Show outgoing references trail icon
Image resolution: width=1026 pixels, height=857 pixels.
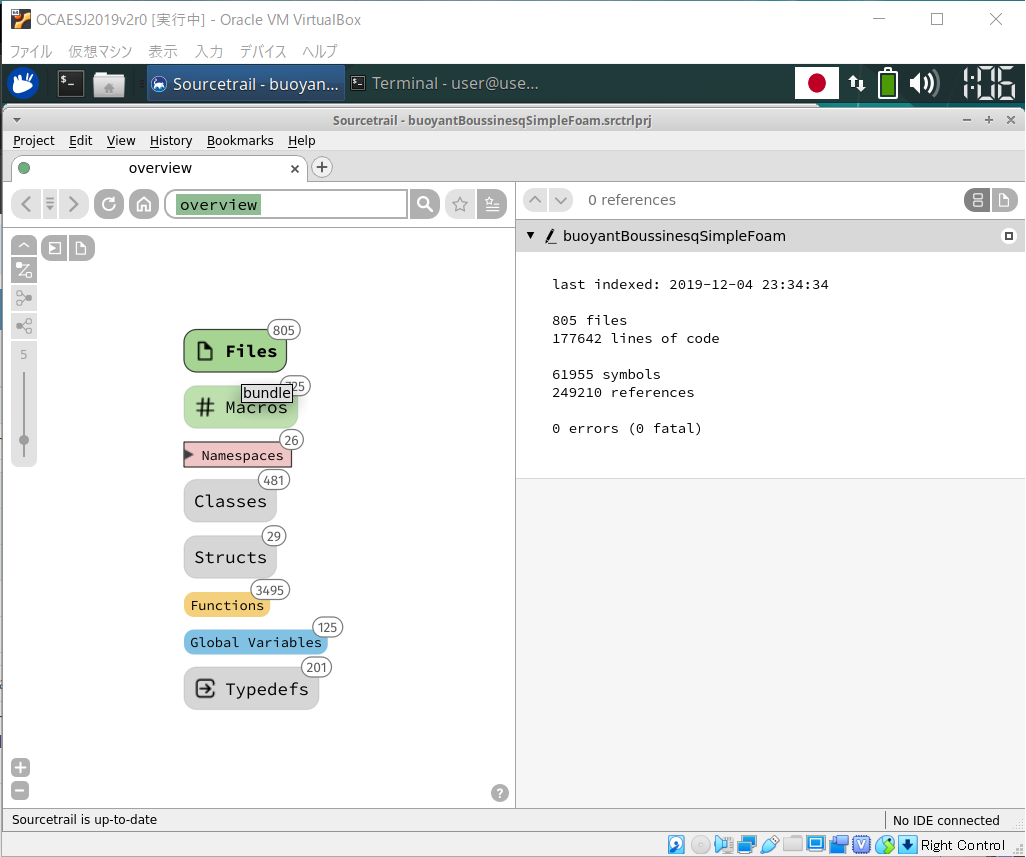[24, 326]
